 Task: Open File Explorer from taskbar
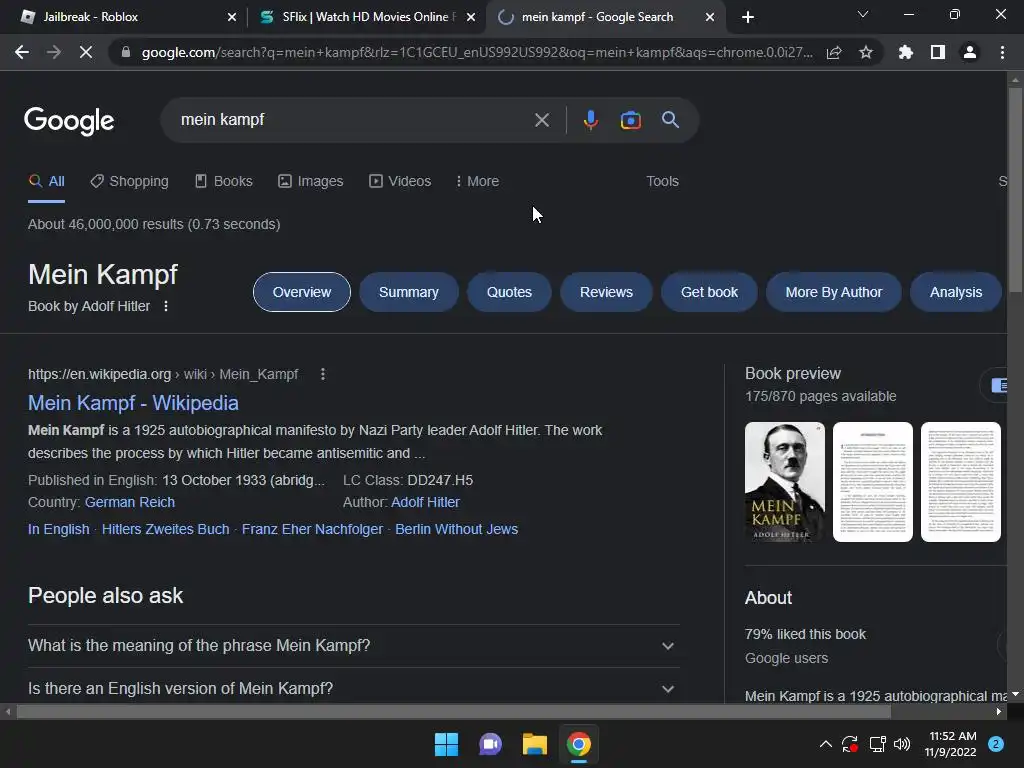534,744
